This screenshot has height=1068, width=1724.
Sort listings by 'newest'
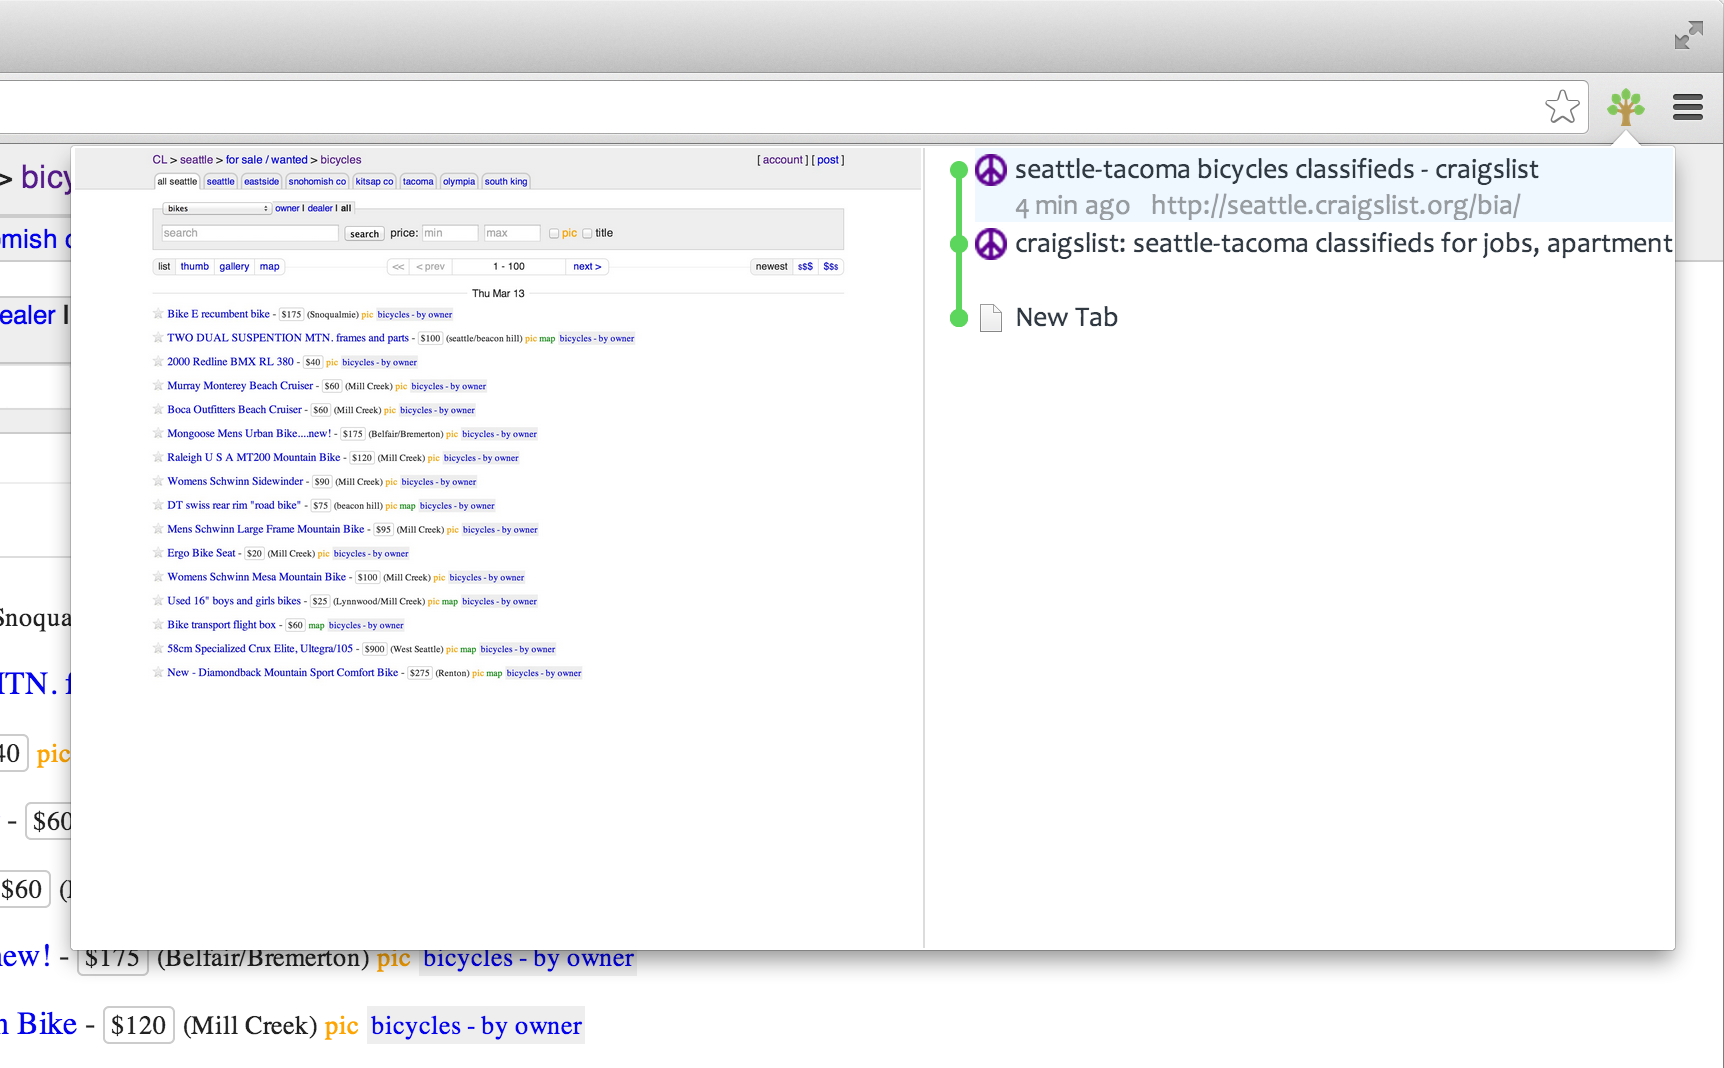pos(771,267)
